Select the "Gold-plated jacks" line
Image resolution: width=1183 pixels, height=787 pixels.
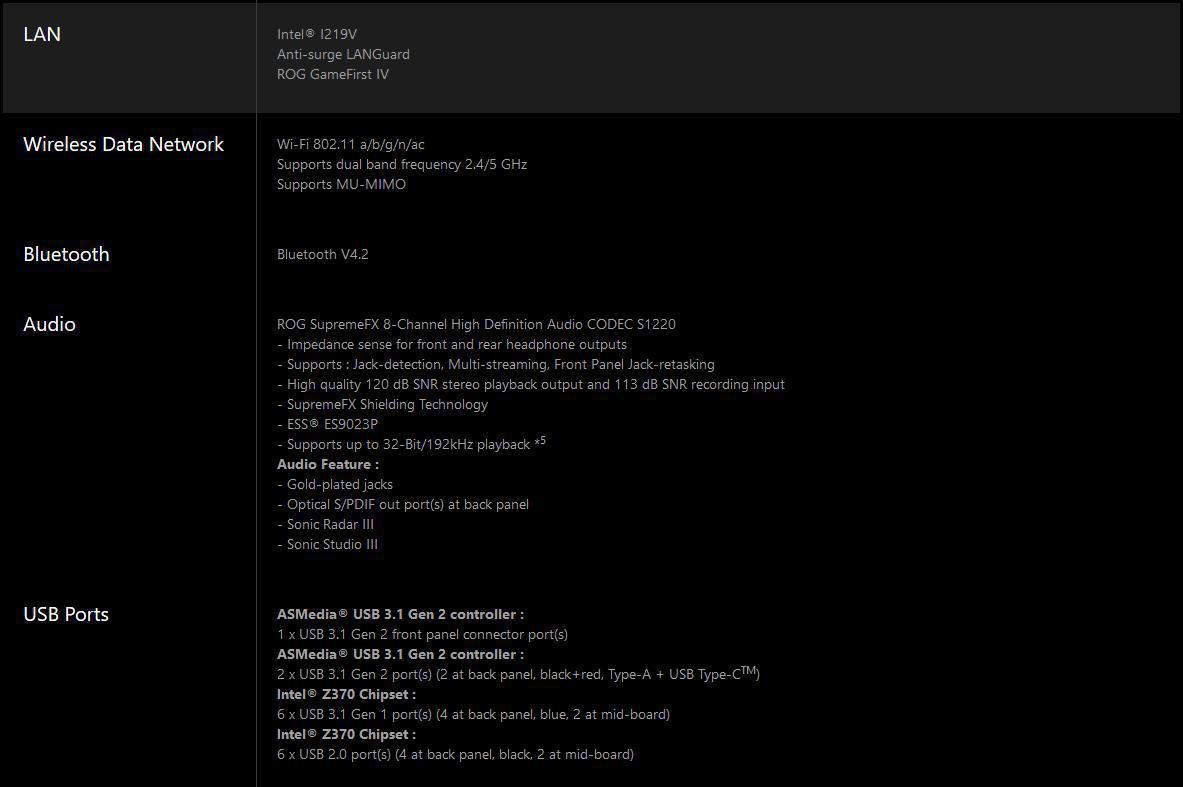[x=335, y=484]
